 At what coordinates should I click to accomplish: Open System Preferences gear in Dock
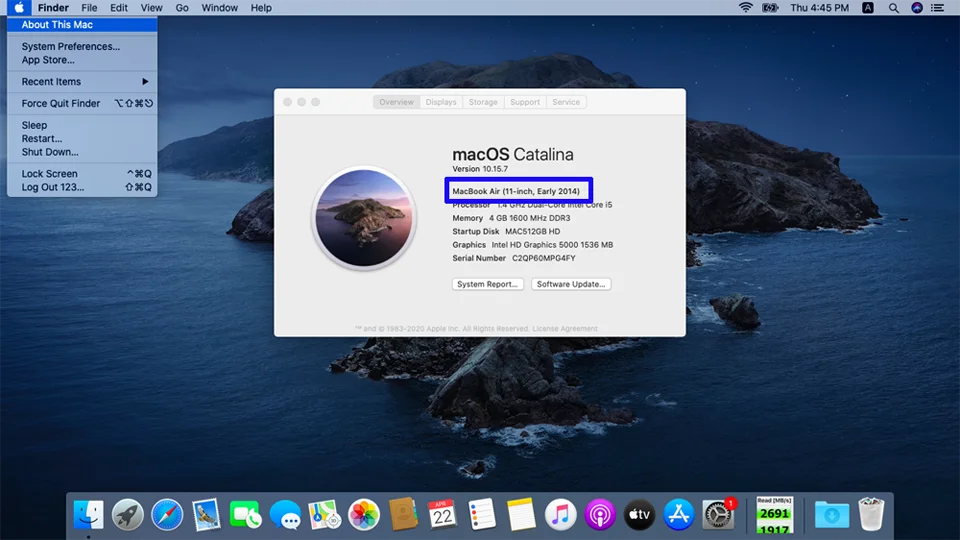coord(718,514)
